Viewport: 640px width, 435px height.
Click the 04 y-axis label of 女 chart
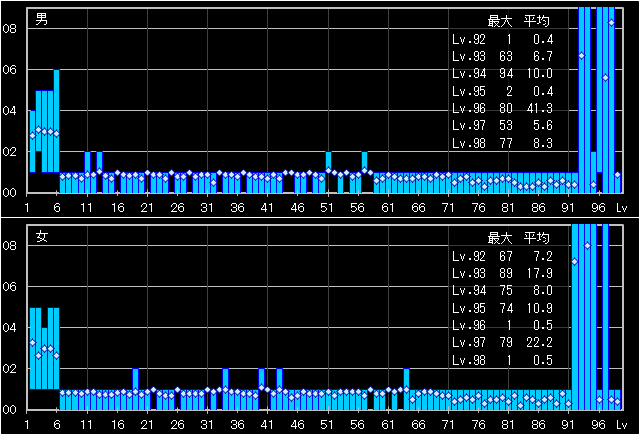(x=9, y=328)
